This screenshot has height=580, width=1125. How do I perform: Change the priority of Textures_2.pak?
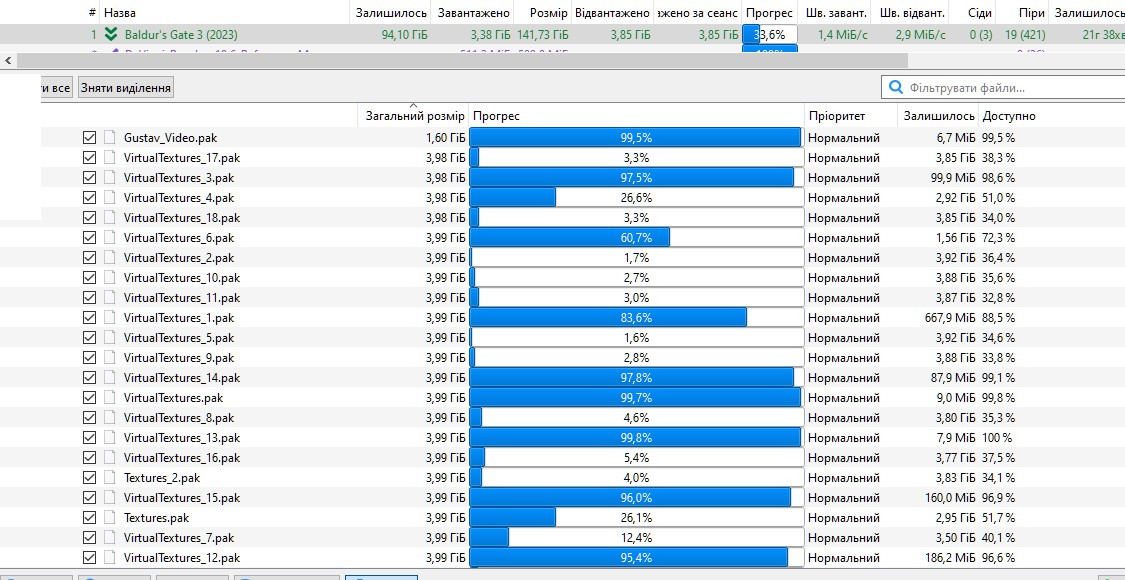tap(850, 478)
